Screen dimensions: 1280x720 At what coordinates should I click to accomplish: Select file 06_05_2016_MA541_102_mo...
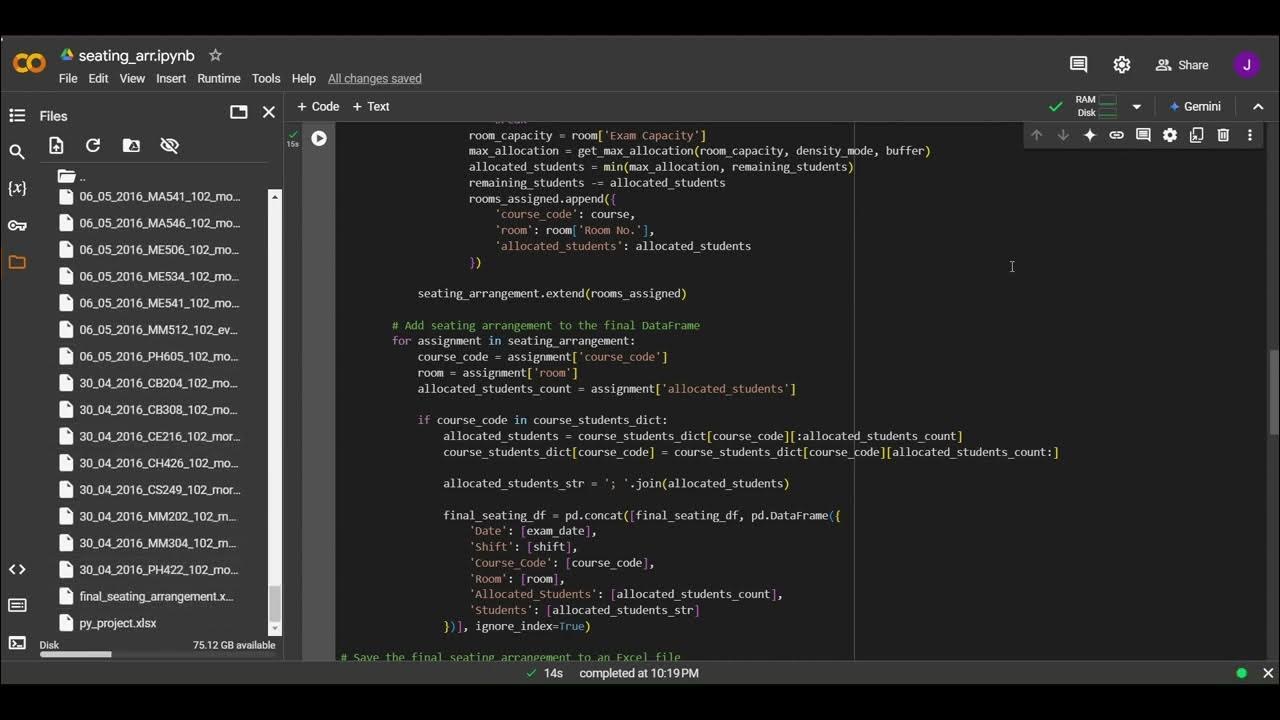[160, 197]
